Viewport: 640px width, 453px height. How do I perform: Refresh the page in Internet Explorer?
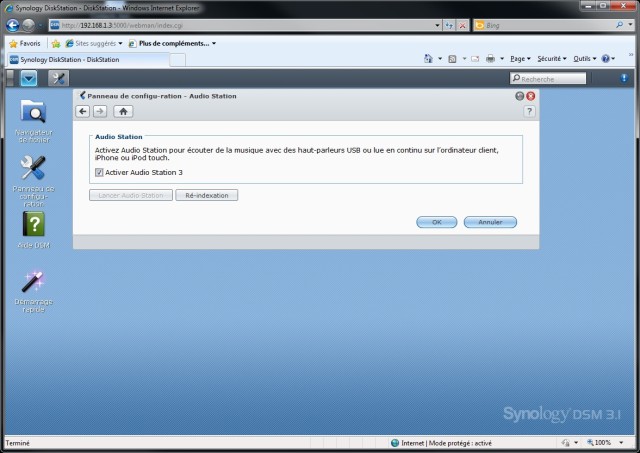point(449,25)
